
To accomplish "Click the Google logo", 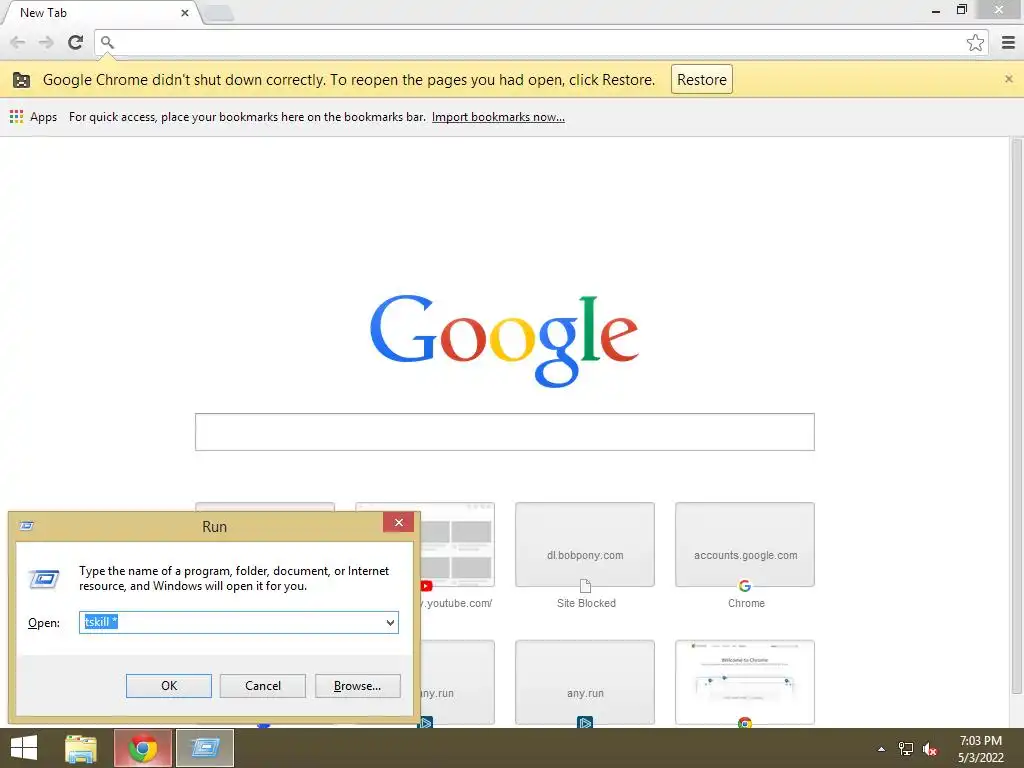I will tap(504, 340).
